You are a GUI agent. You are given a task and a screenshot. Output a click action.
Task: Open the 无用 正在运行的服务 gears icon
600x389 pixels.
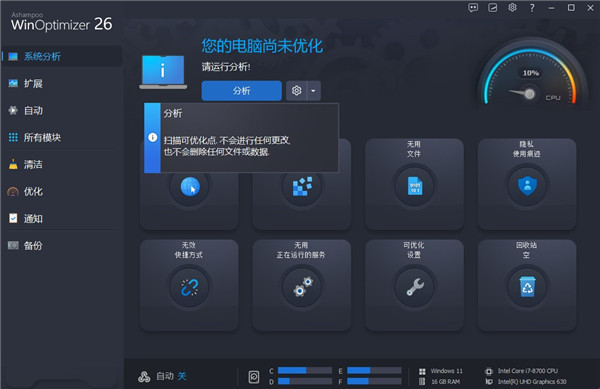pyautogui.click(x=302, y=287)
